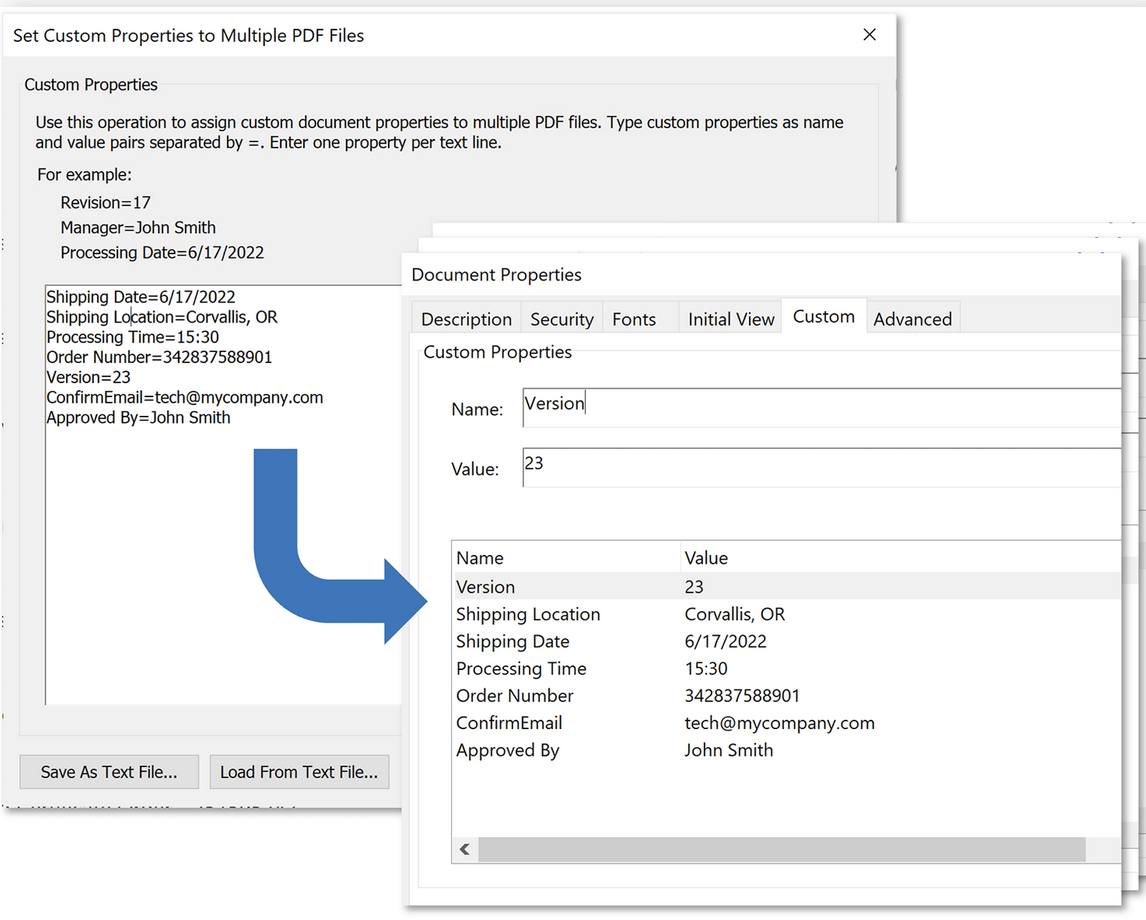Select the Version row in the properties table
The image size is (1146, 920).
pos(786,586)
